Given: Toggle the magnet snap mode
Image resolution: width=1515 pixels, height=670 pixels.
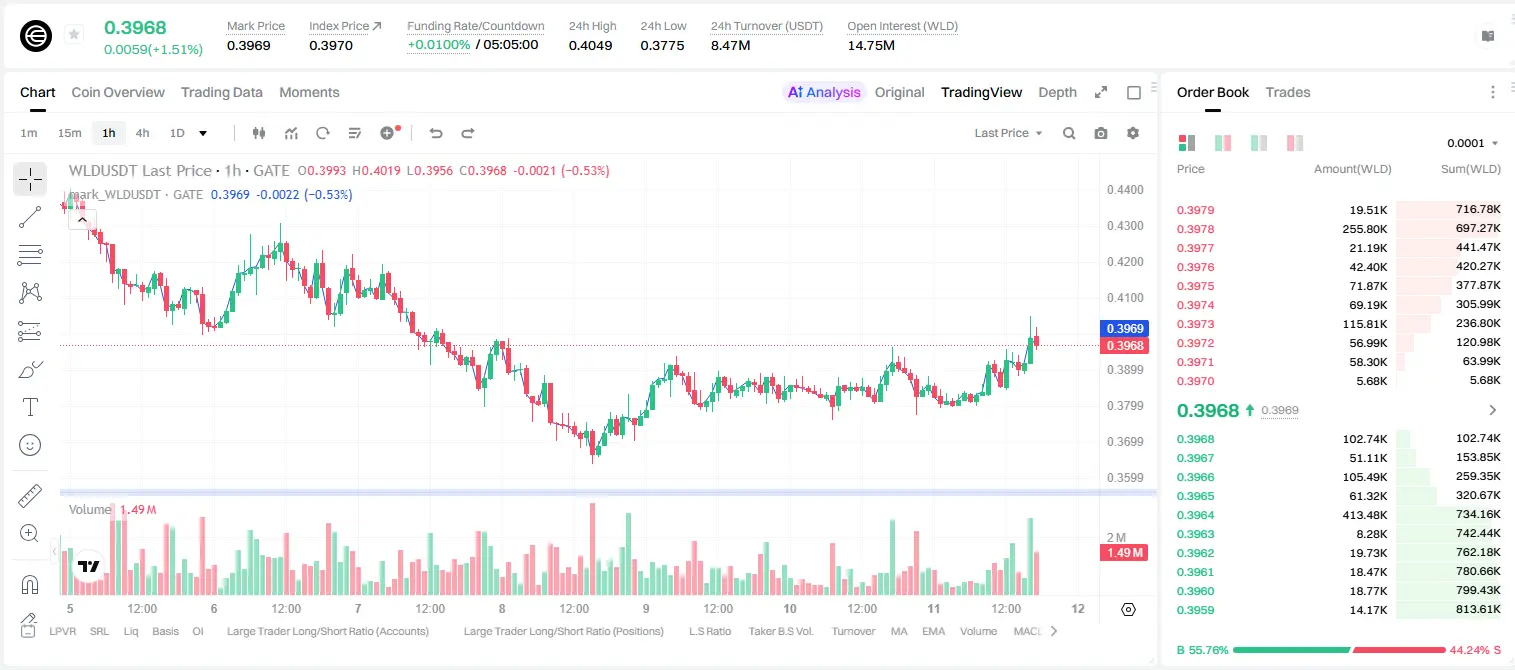Looking at the screenshot, I should pyautogui.click(x=30, y=584).
